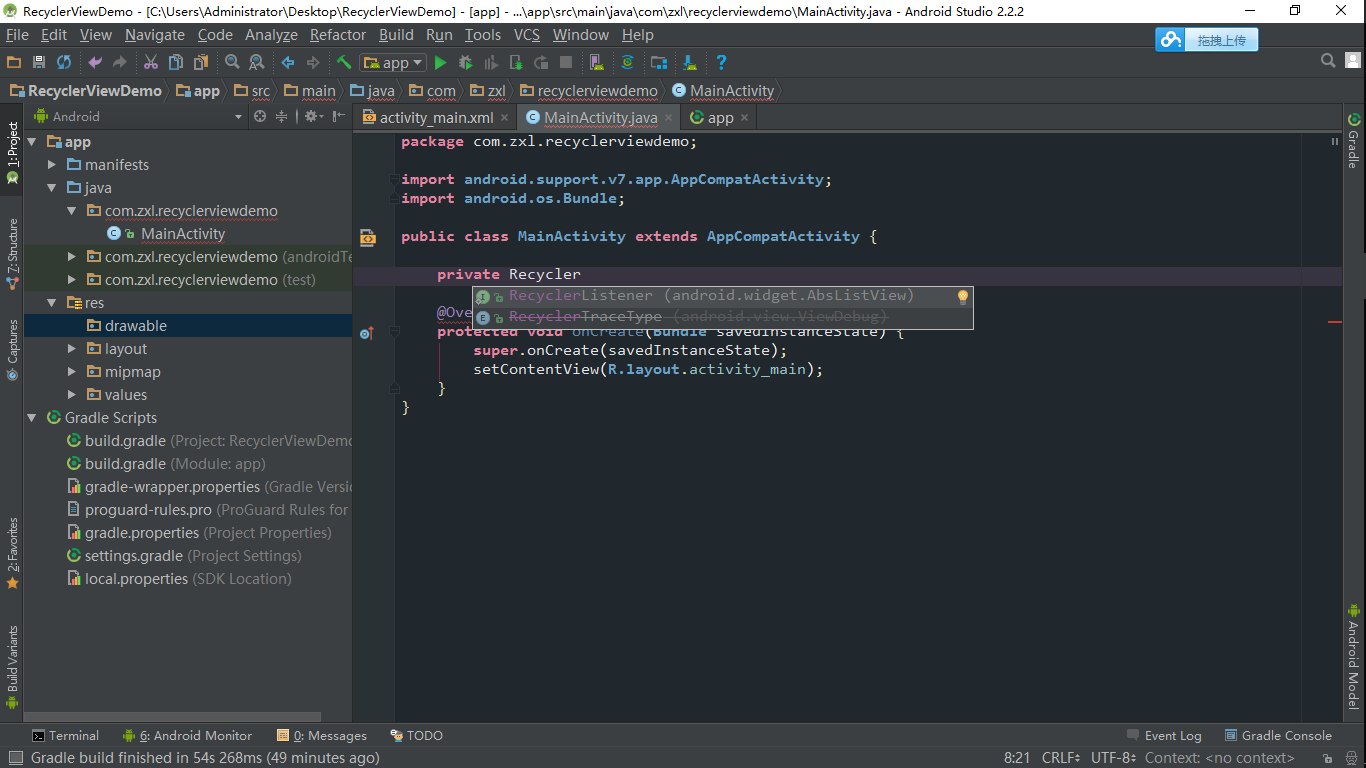
Task: Click the Help question mark icon
Action: pos(721,62)
